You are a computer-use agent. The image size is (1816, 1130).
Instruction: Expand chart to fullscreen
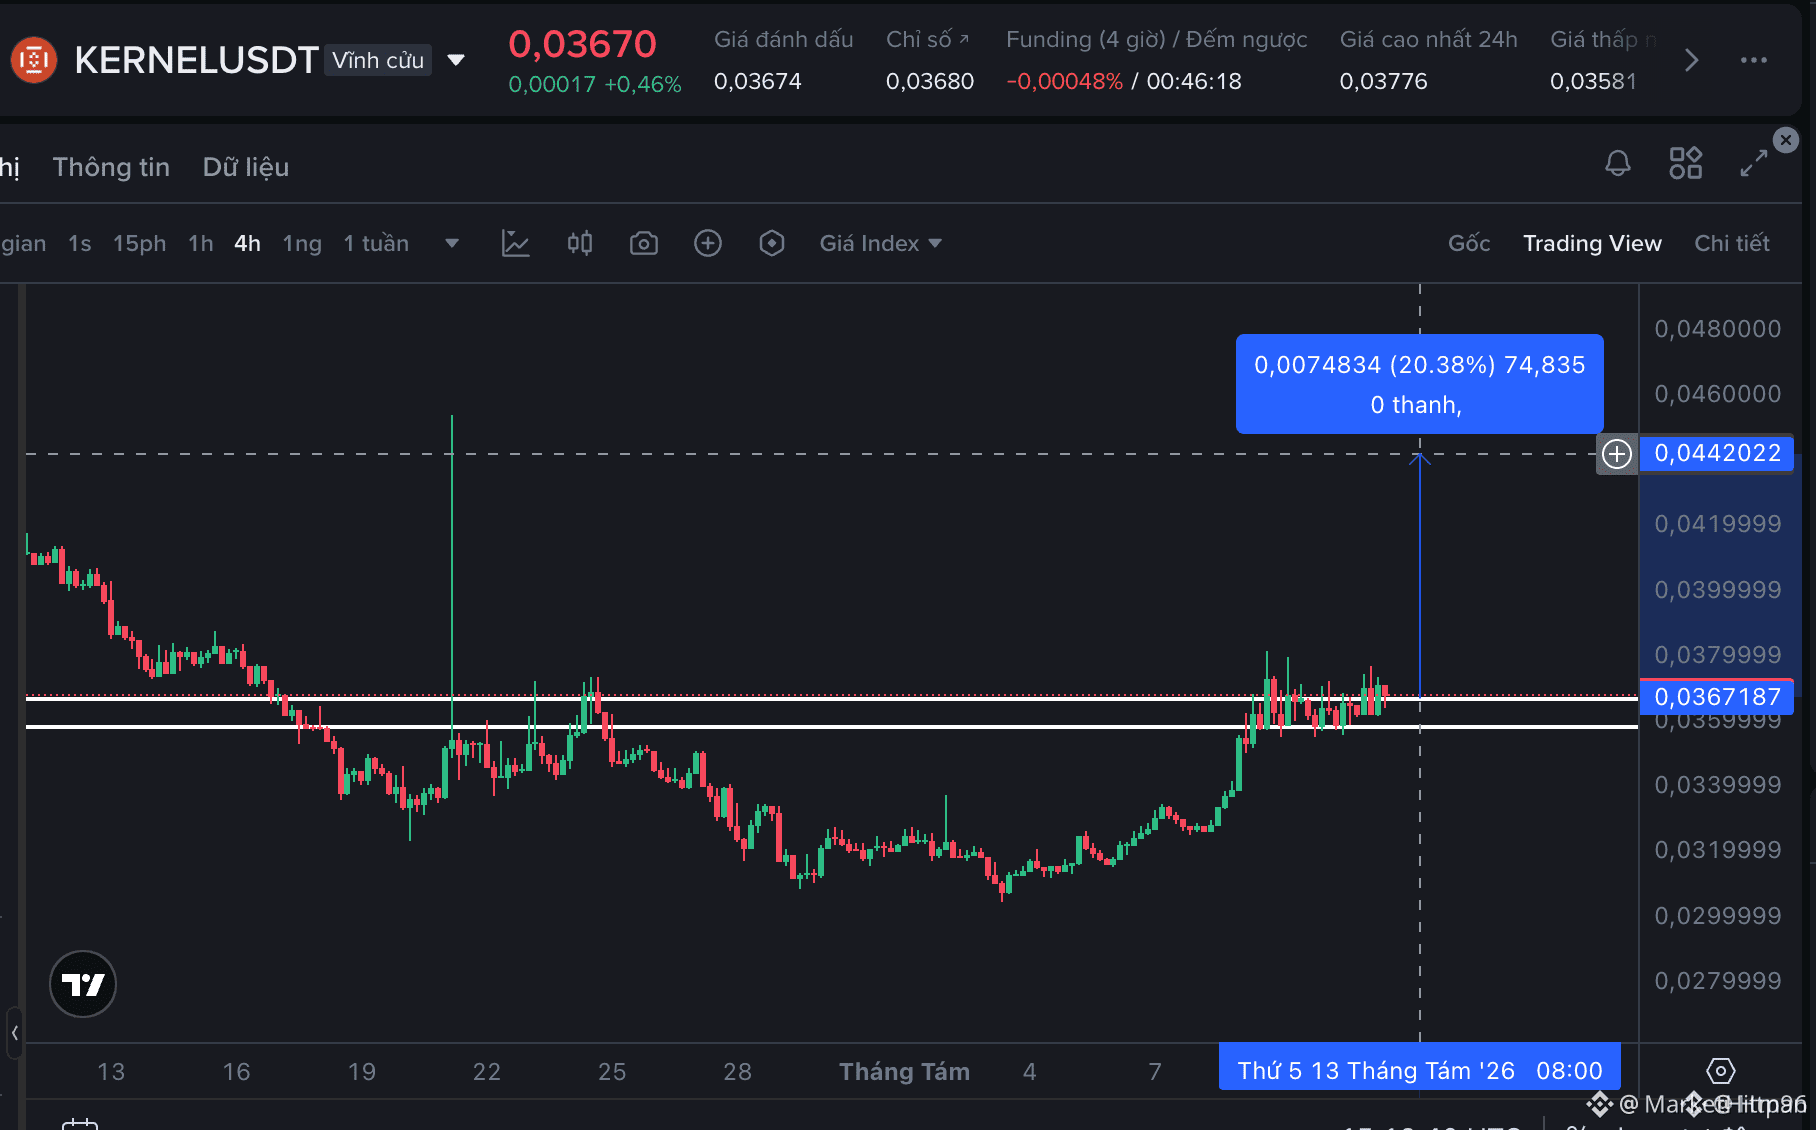tap(1754, 163)
